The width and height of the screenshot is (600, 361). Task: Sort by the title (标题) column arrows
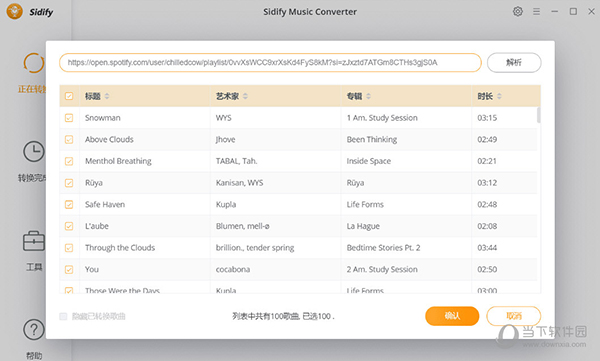coord(107,96)
